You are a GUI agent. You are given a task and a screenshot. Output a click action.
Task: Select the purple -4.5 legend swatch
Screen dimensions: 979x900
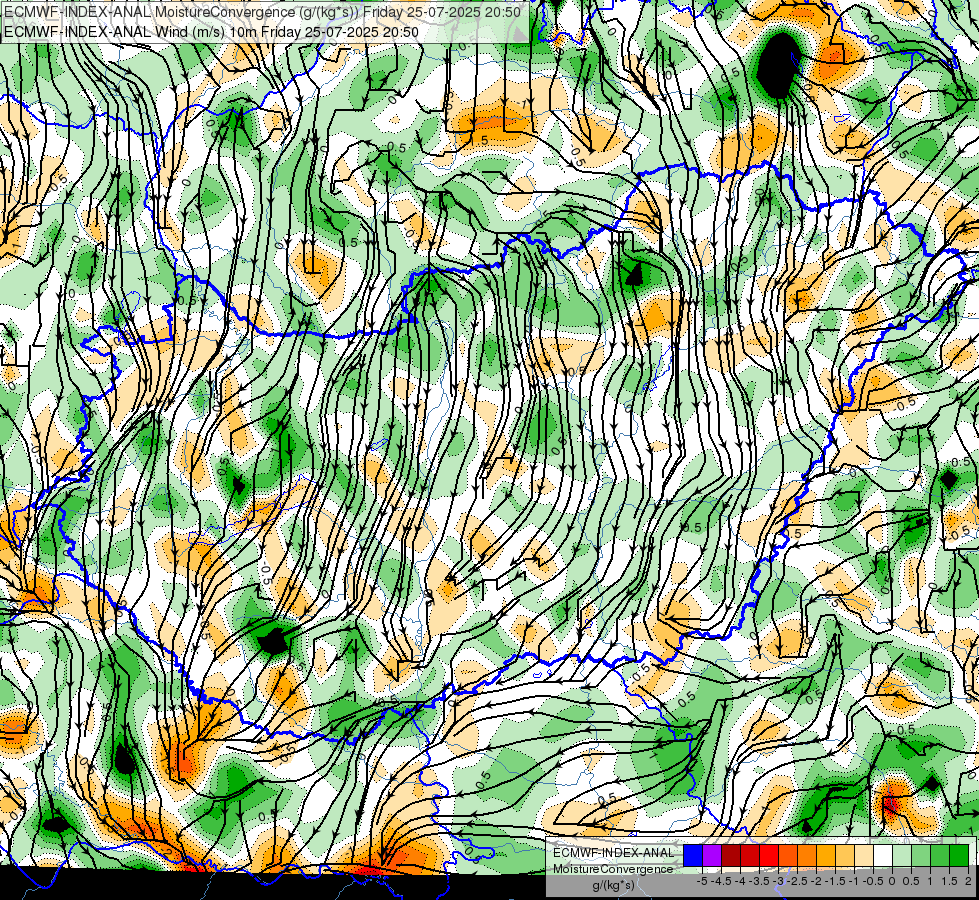click(712, 856)
